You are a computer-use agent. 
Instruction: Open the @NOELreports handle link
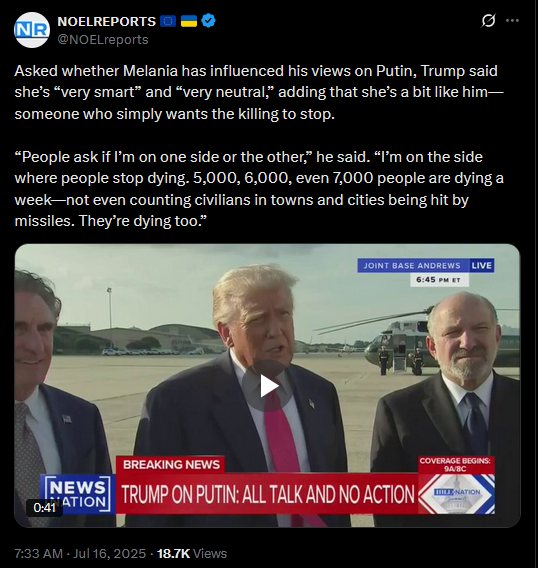tap(103, 39)
